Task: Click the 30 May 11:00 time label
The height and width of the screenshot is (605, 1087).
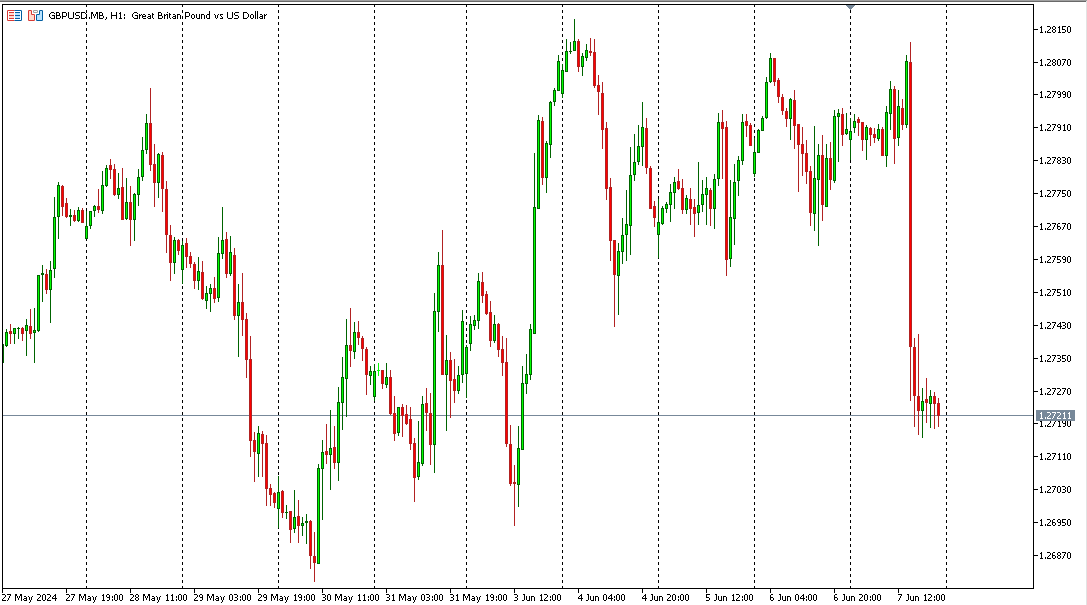Action: 350,597
